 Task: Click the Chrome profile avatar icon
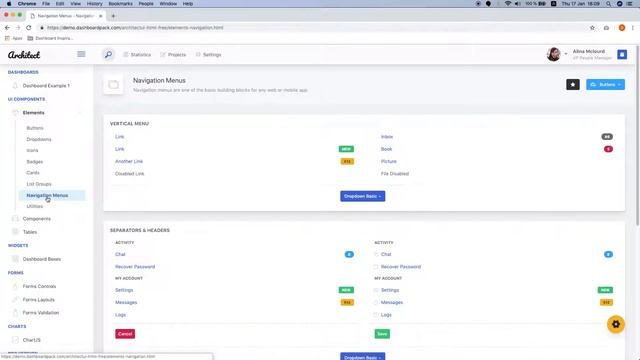point(622,28)
